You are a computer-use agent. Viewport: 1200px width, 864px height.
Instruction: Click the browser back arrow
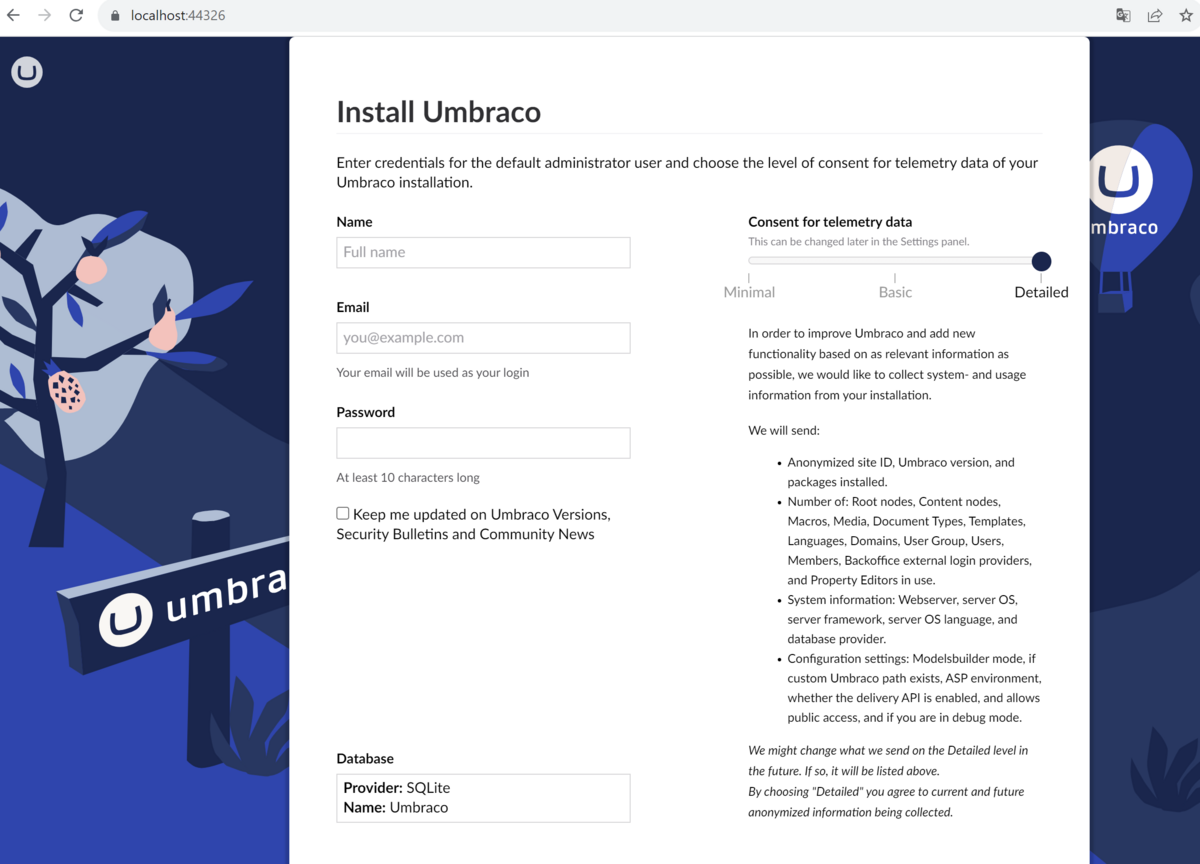click(13, 15)
